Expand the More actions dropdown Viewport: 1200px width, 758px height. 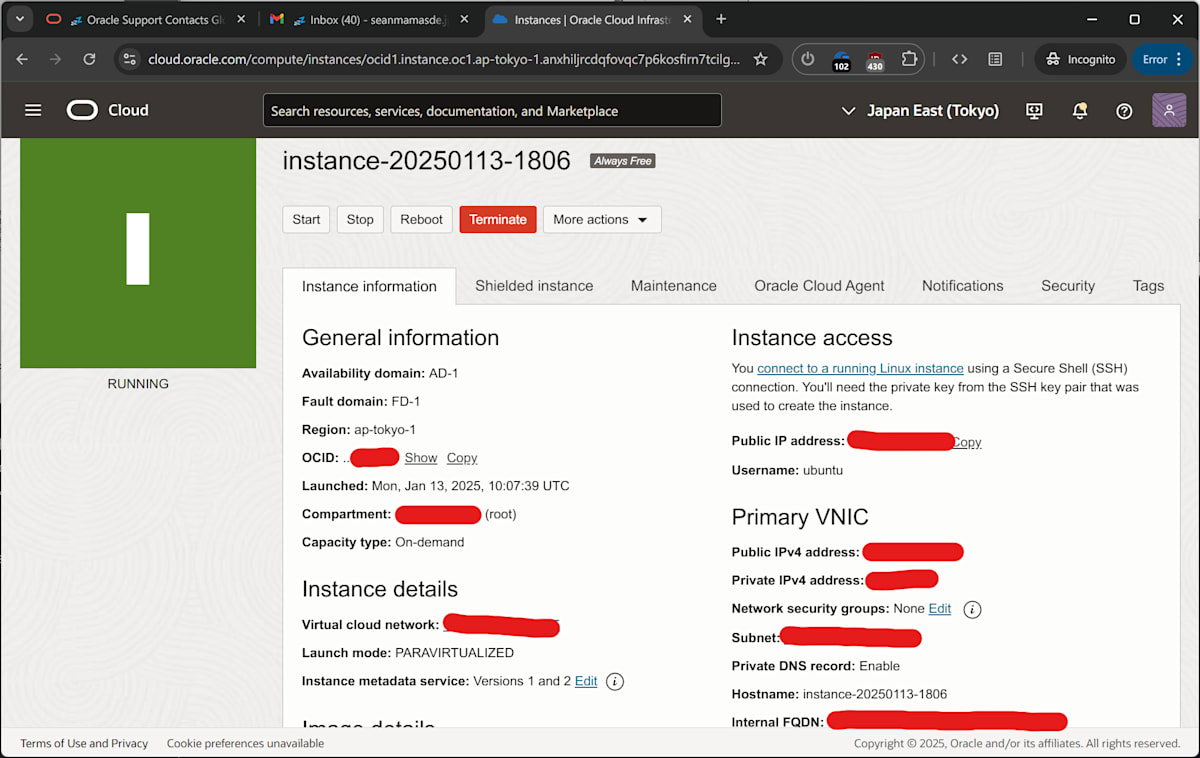[602, 220]
